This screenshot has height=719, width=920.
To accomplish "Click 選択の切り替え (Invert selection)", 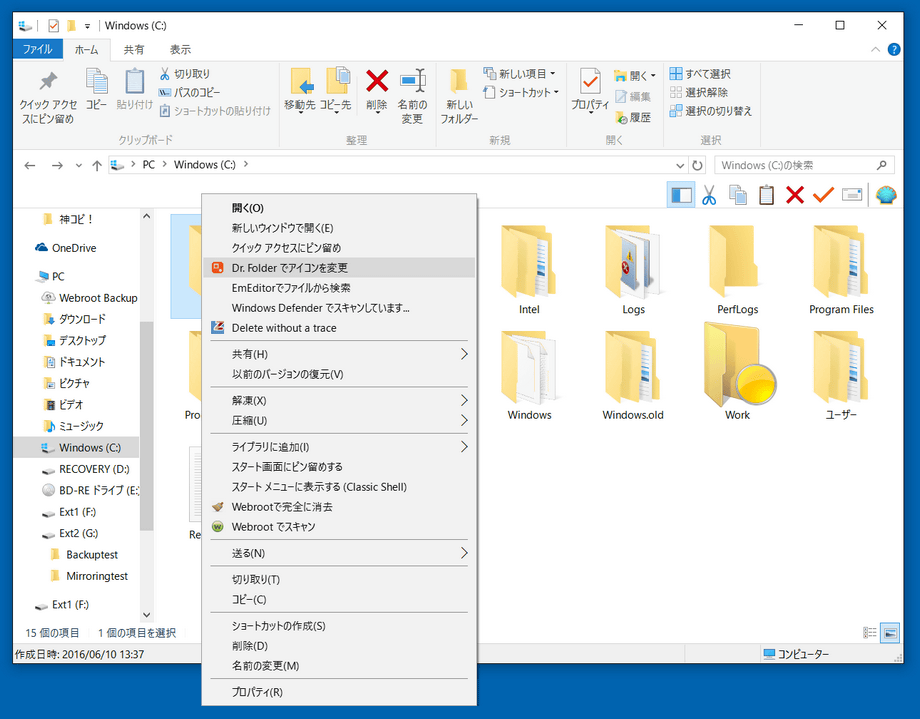I will point(711,110).
